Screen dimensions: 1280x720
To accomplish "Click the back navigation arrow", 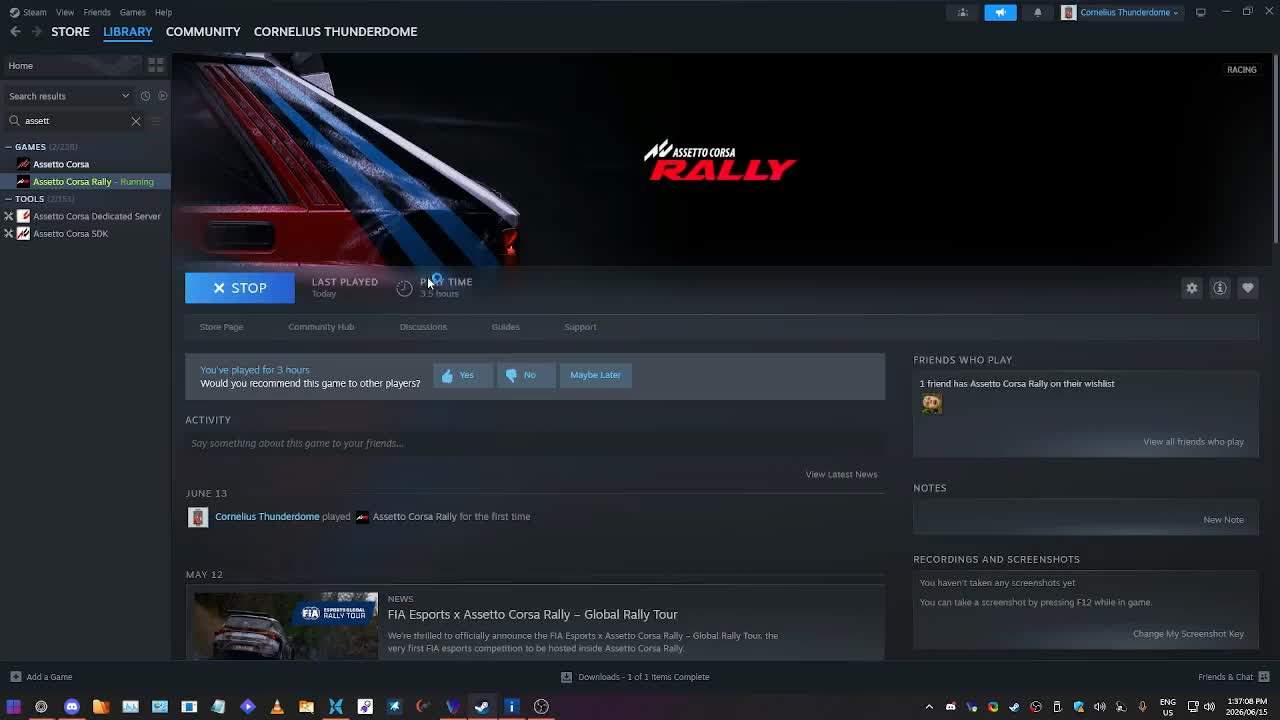I will coord(15,31).
